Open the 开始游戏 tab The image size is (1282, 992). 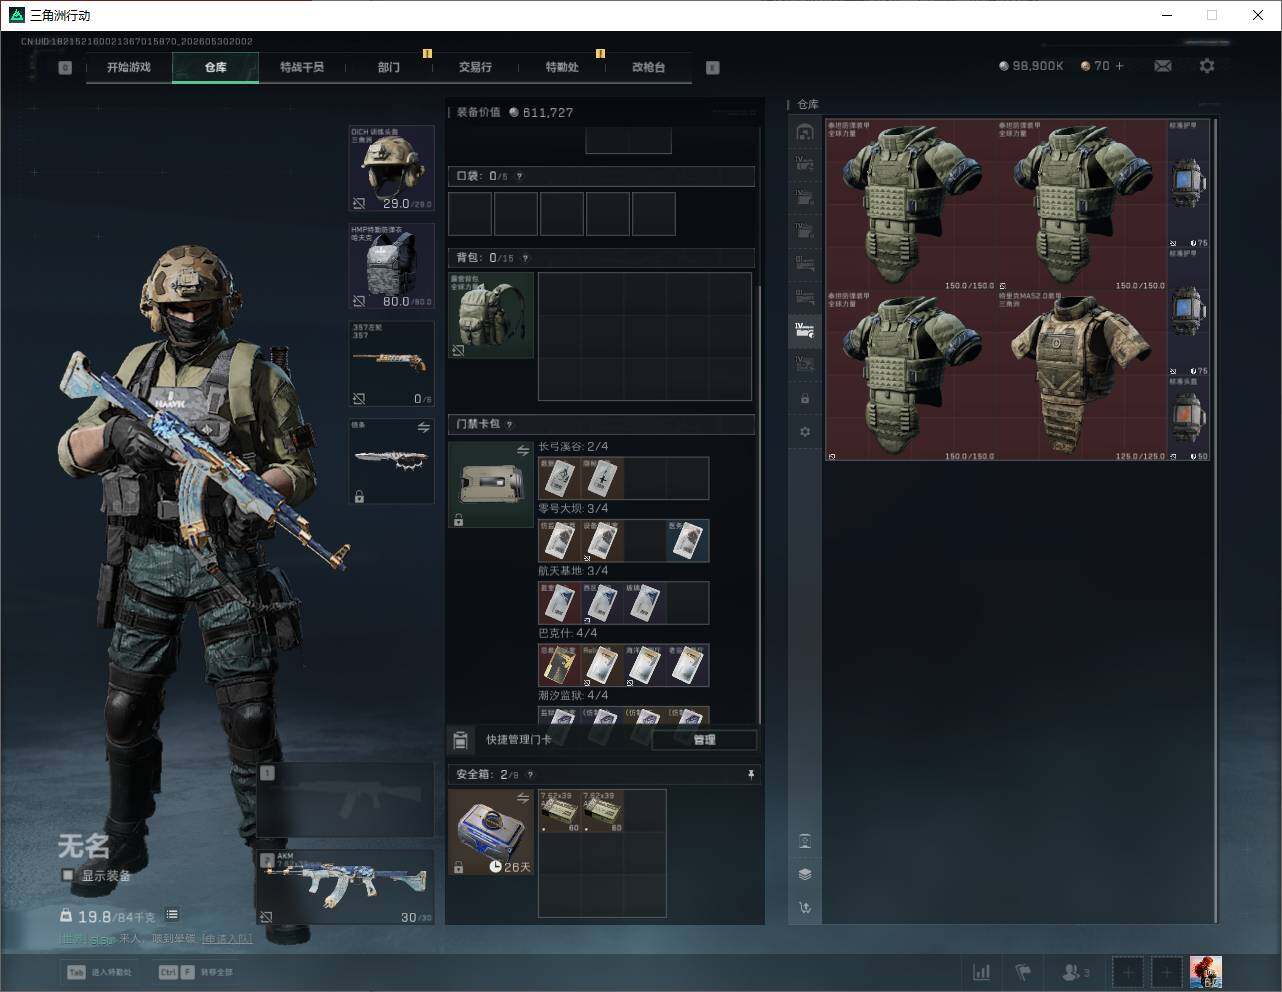pos(129,67)
